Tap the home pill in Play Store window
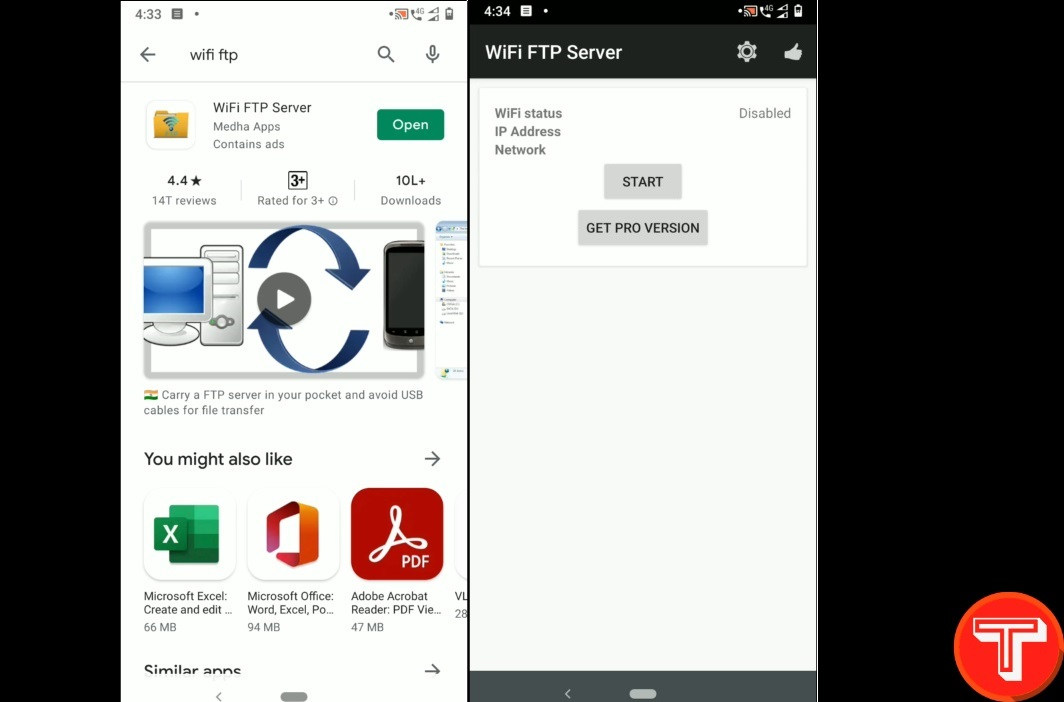This screenshot has width=1064, height=702. coord(294,697)
